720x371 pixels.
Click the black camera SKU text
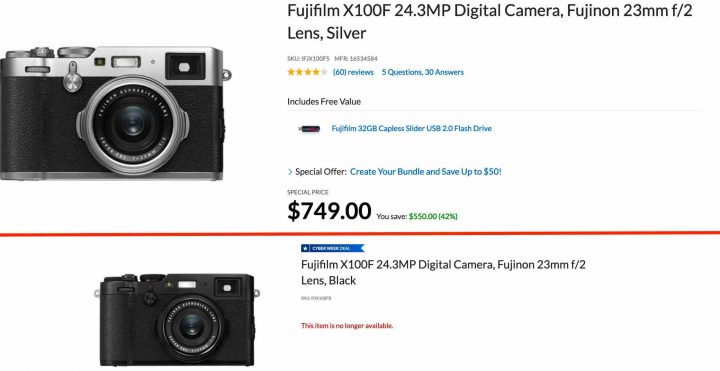[316, 298]
